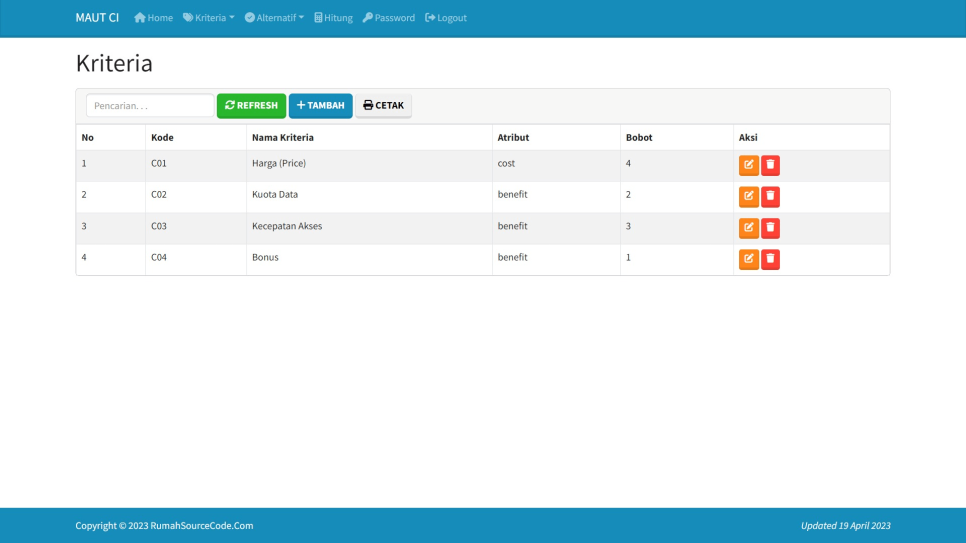Delete the Harga (Price) criterion row
966x543 pixels.
point(770,166)
